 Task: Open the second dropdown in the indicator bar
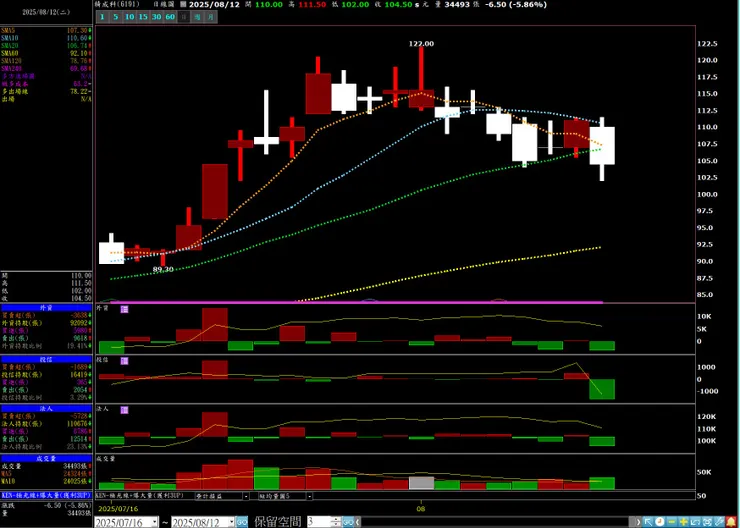click(222, 496)
